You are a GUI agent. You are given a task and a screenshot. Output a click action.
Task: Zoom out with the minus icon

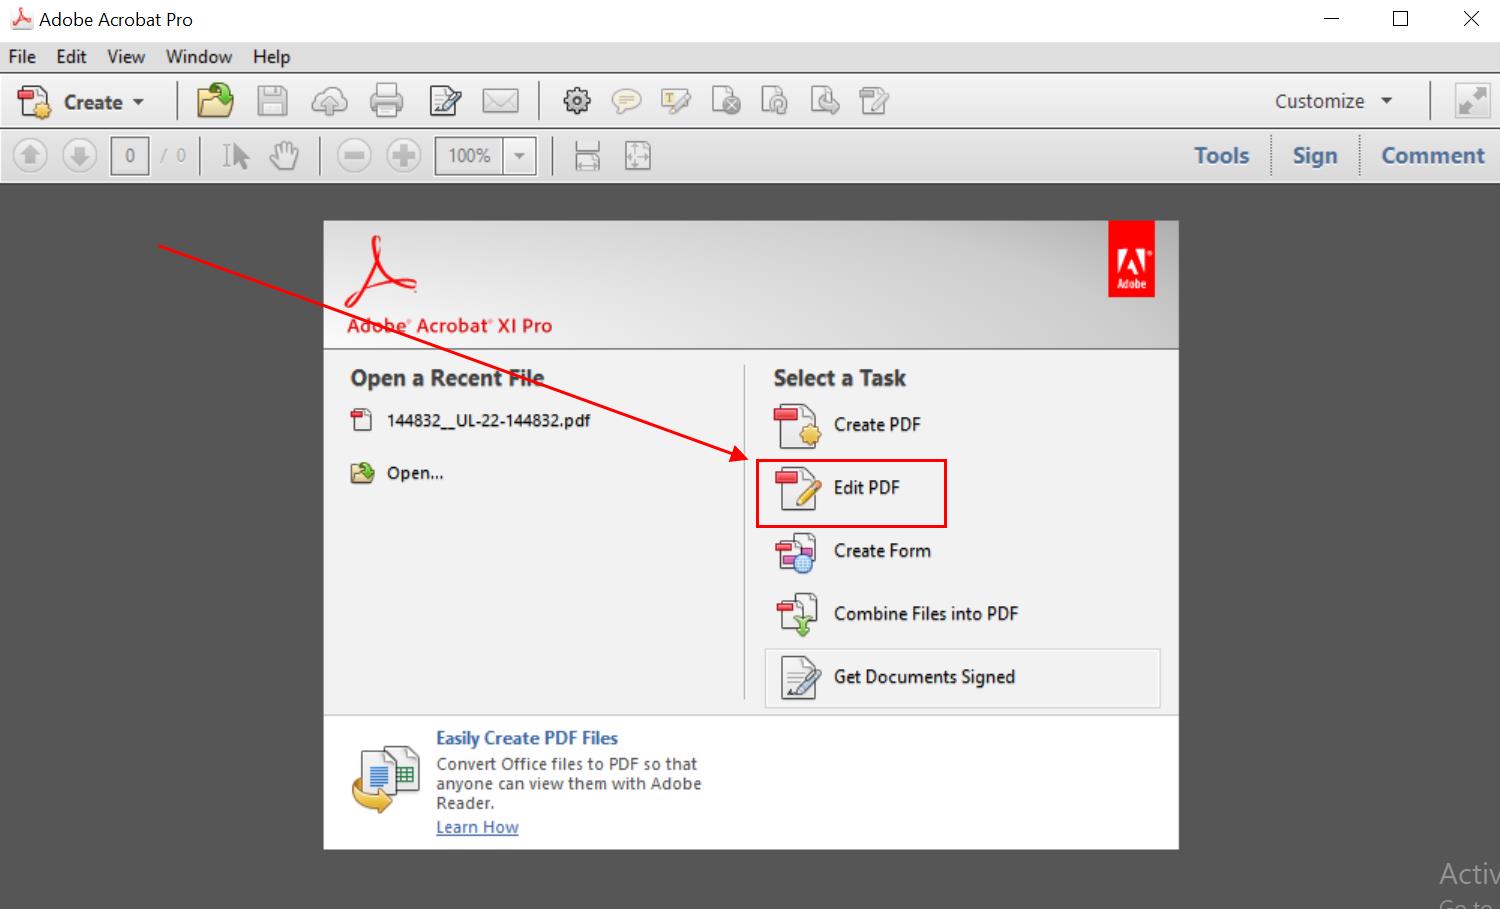click(353, 155)
